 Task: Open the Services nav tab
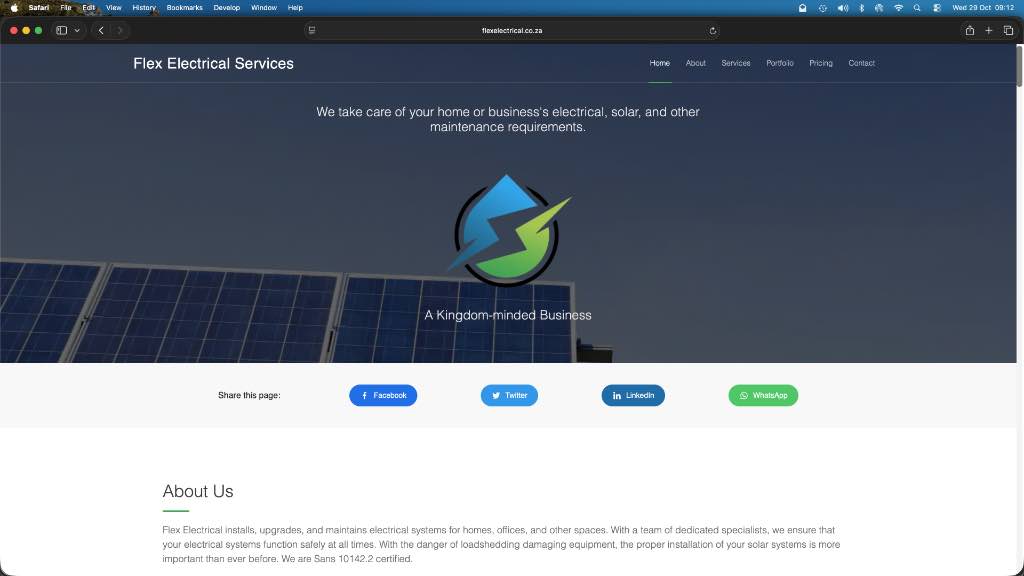pos(735,63)
